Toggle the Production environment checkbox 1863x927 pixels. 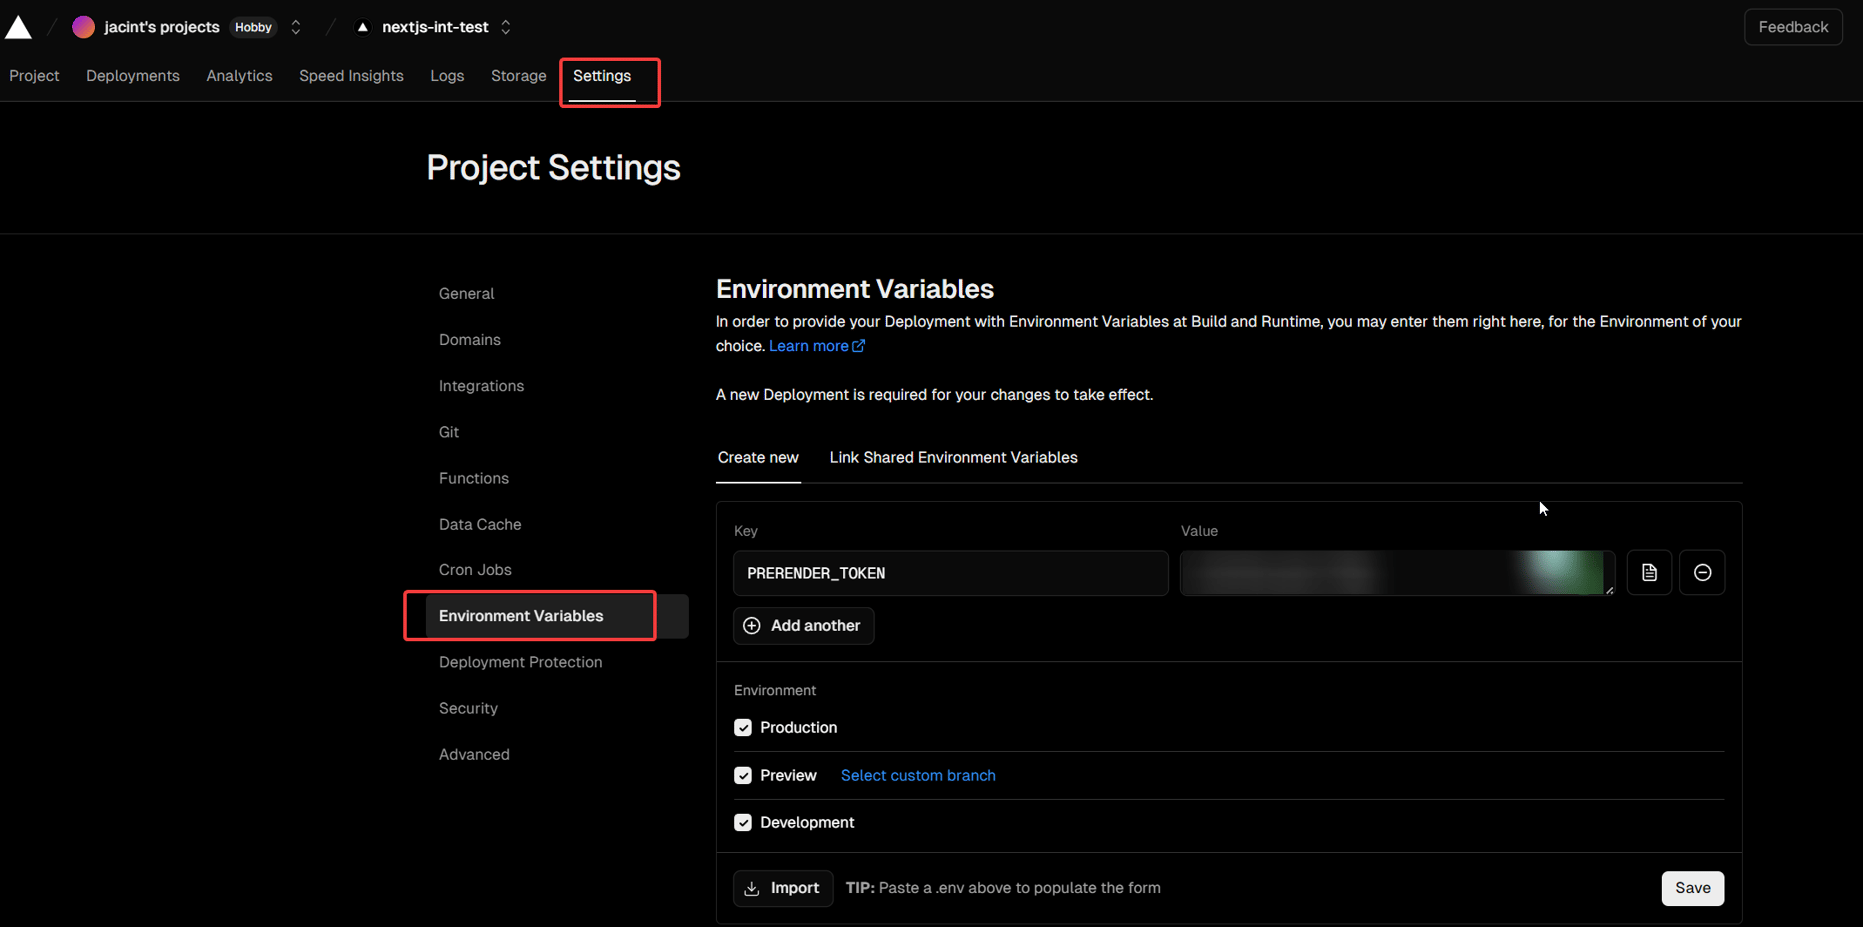click(743, 728)
